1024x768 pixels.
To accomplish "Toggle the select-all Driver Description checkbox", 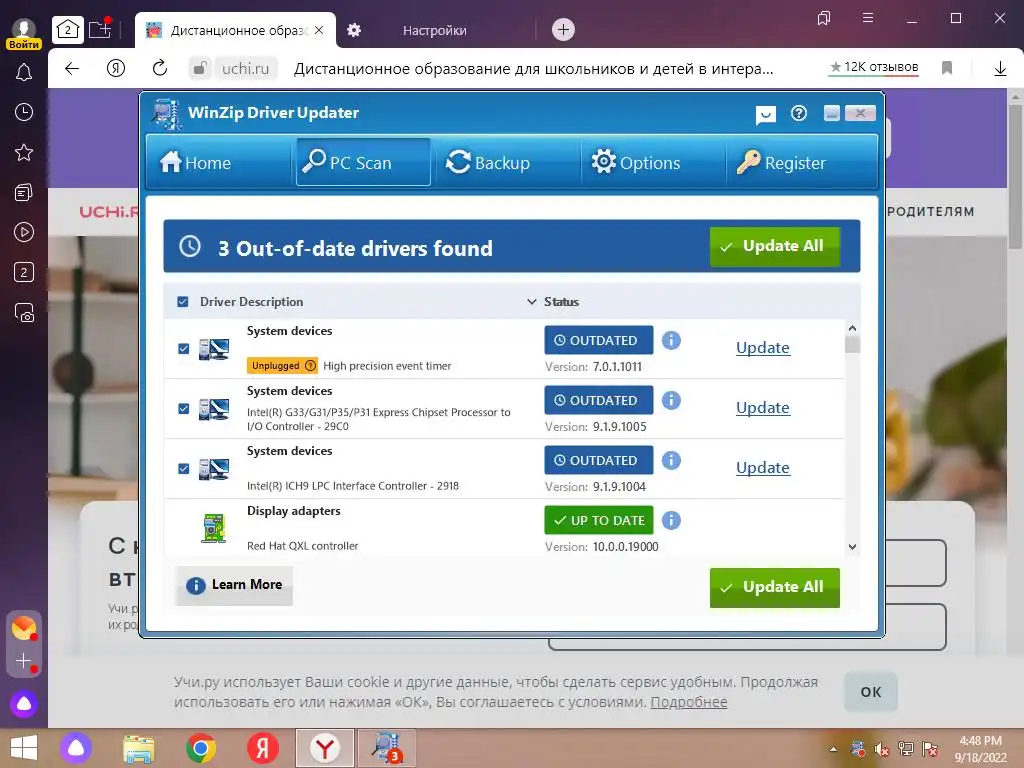I will [183, 302].
